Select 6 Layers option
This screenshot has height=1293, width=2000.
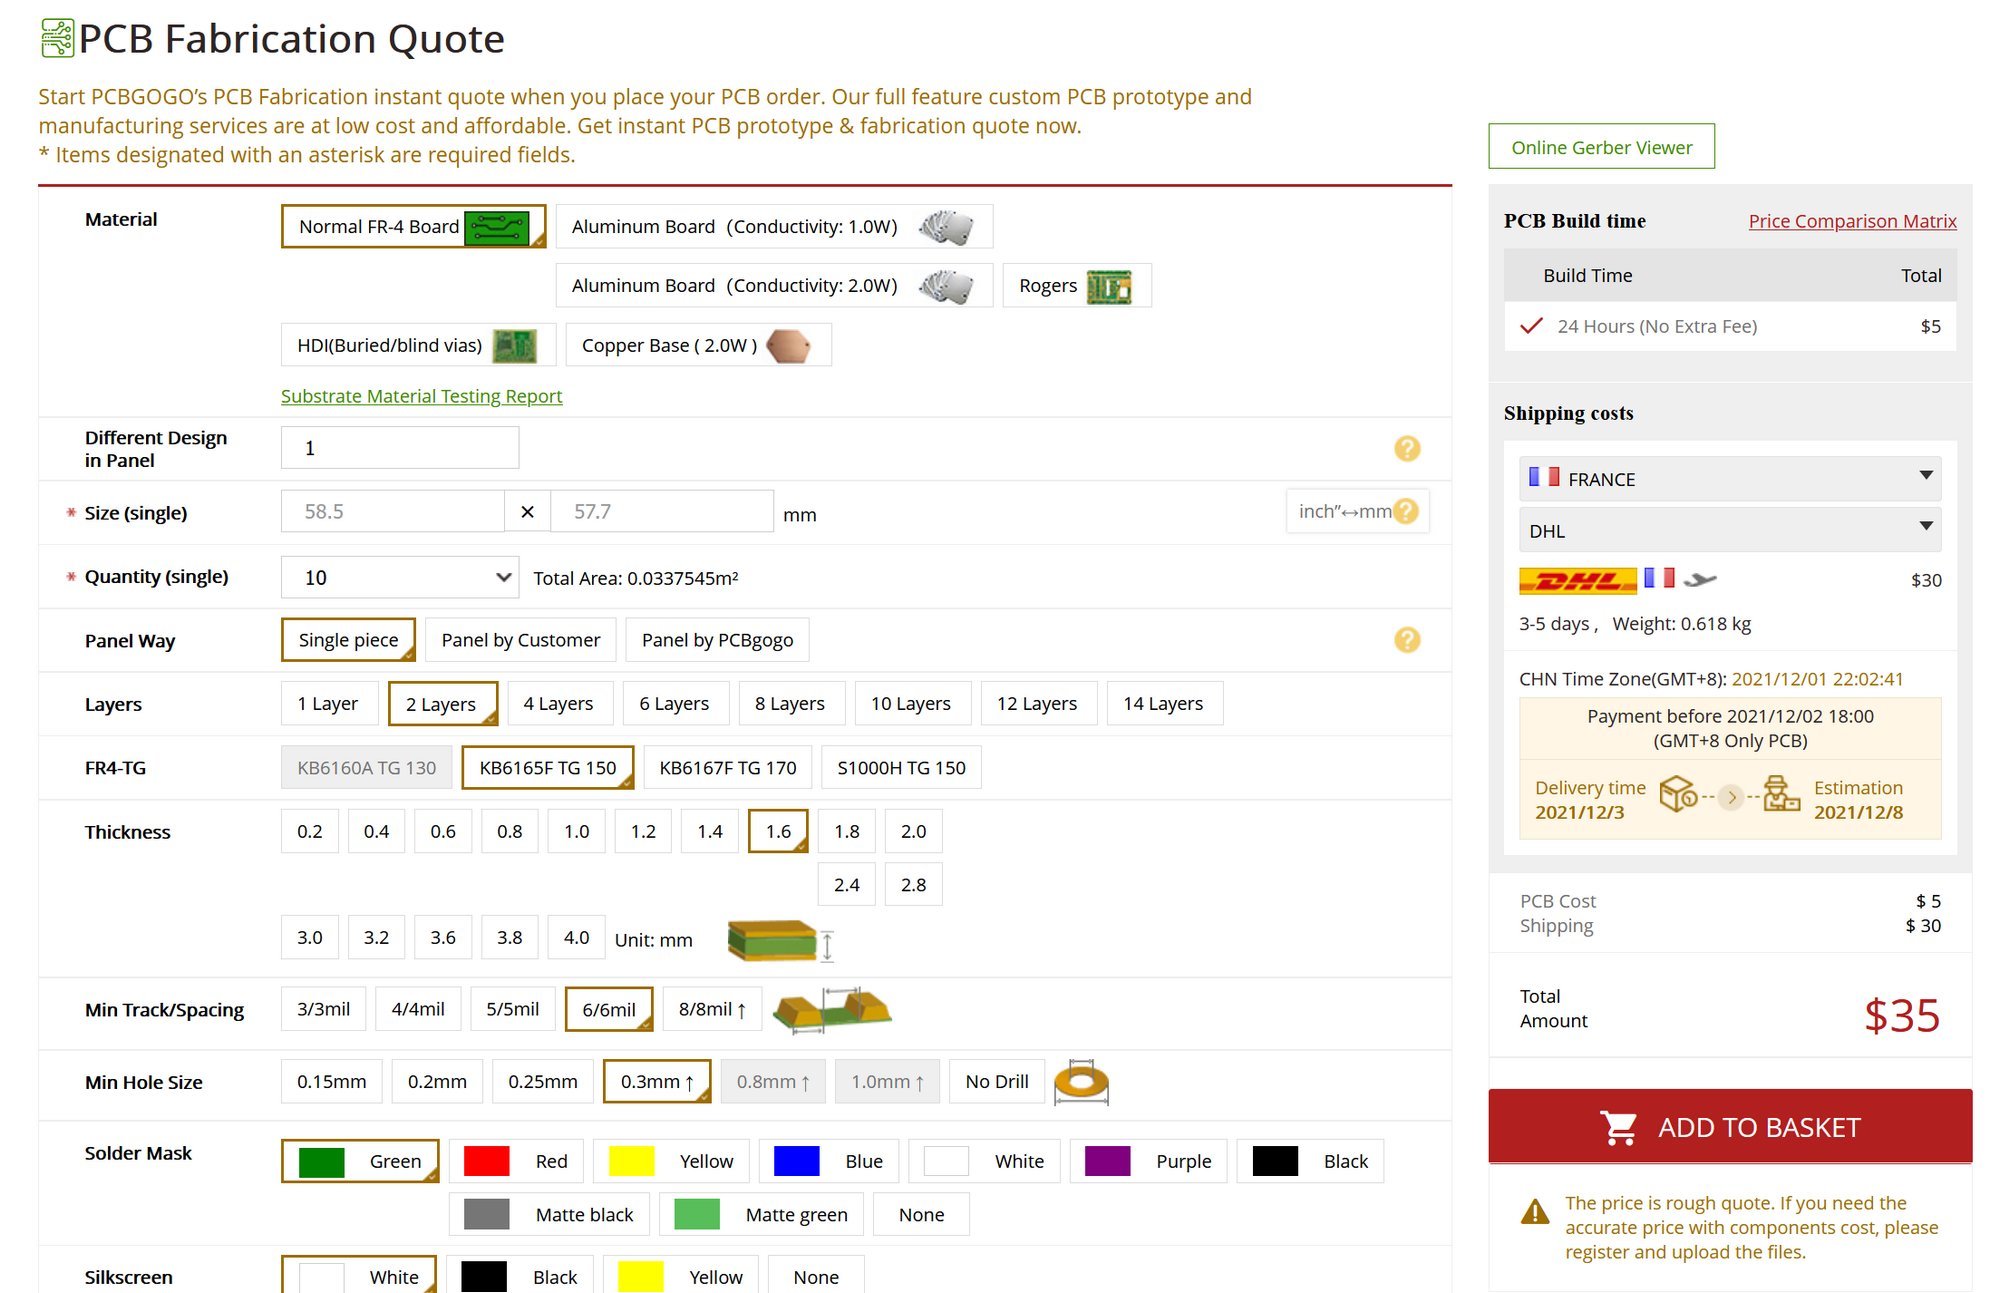[x=674, y=704]
